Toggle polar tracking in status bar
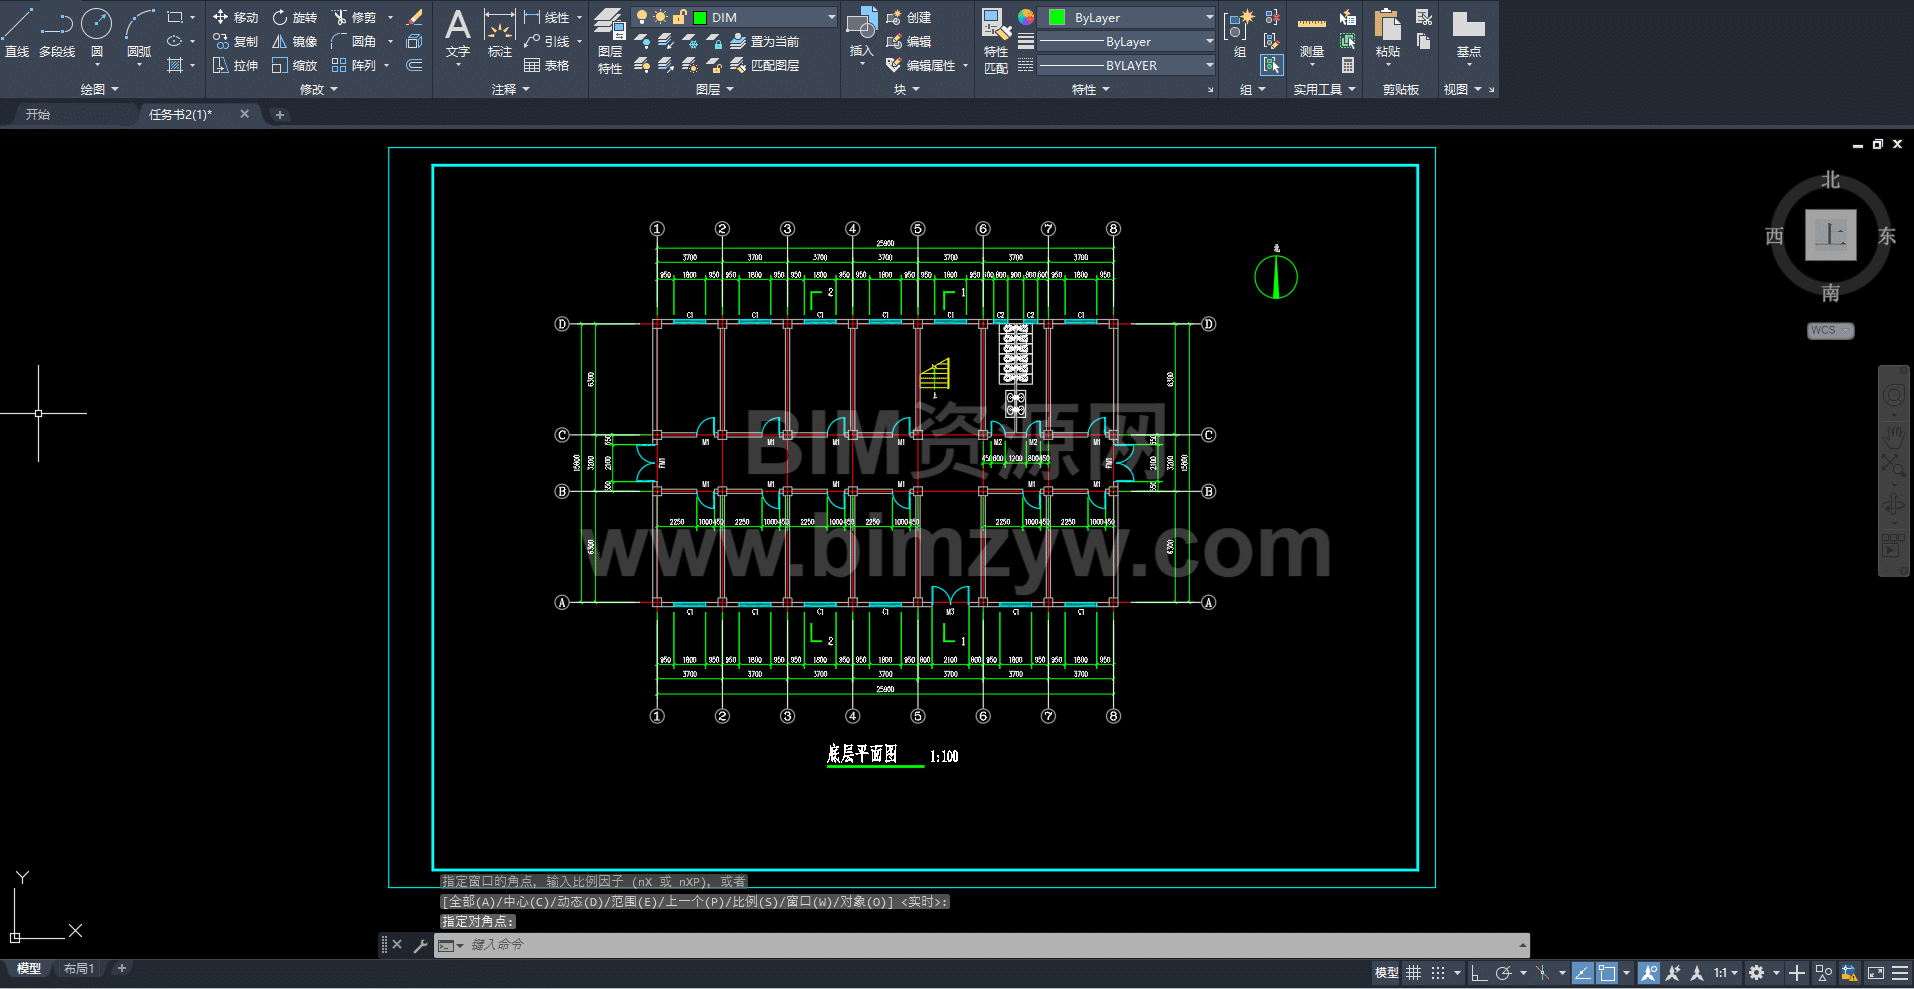This screenshot has width=1914, height=989. tap(1503, 972)
